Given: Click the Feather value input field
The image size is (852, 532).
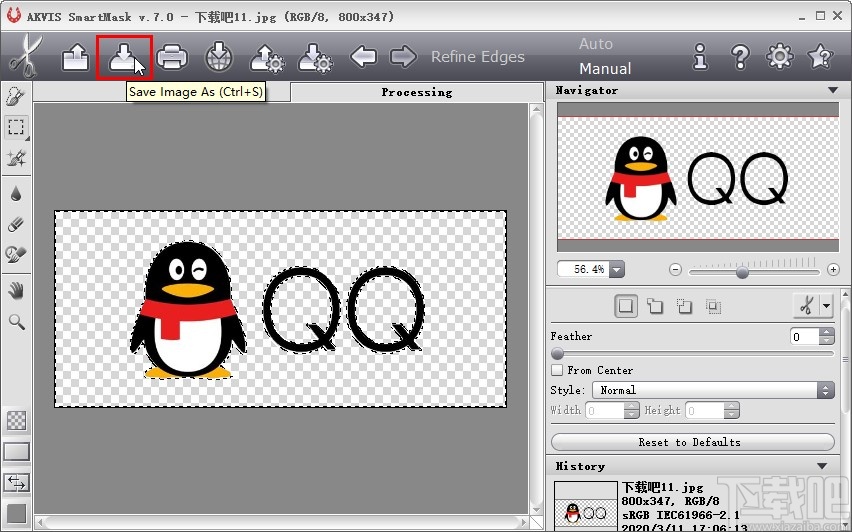Looking at the screenshot, I should point(805,336).
